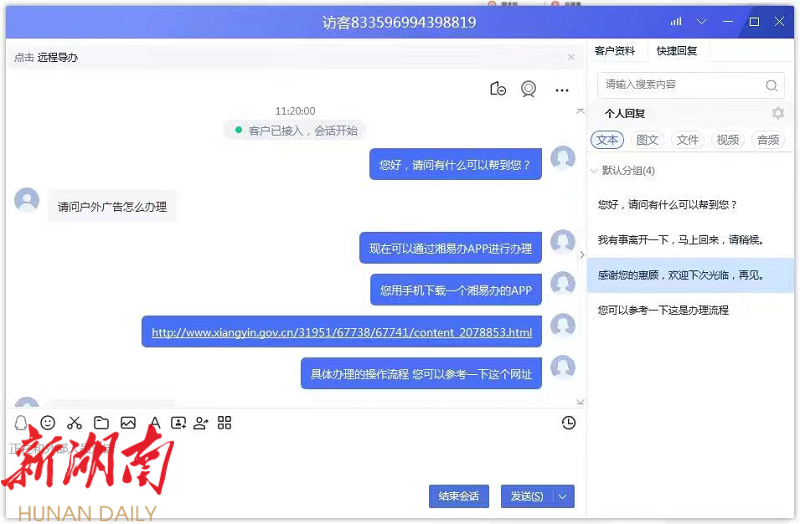Viewport: 800px width, 524px height.
Task: Click the 结束会话 button
Action: 459,496
